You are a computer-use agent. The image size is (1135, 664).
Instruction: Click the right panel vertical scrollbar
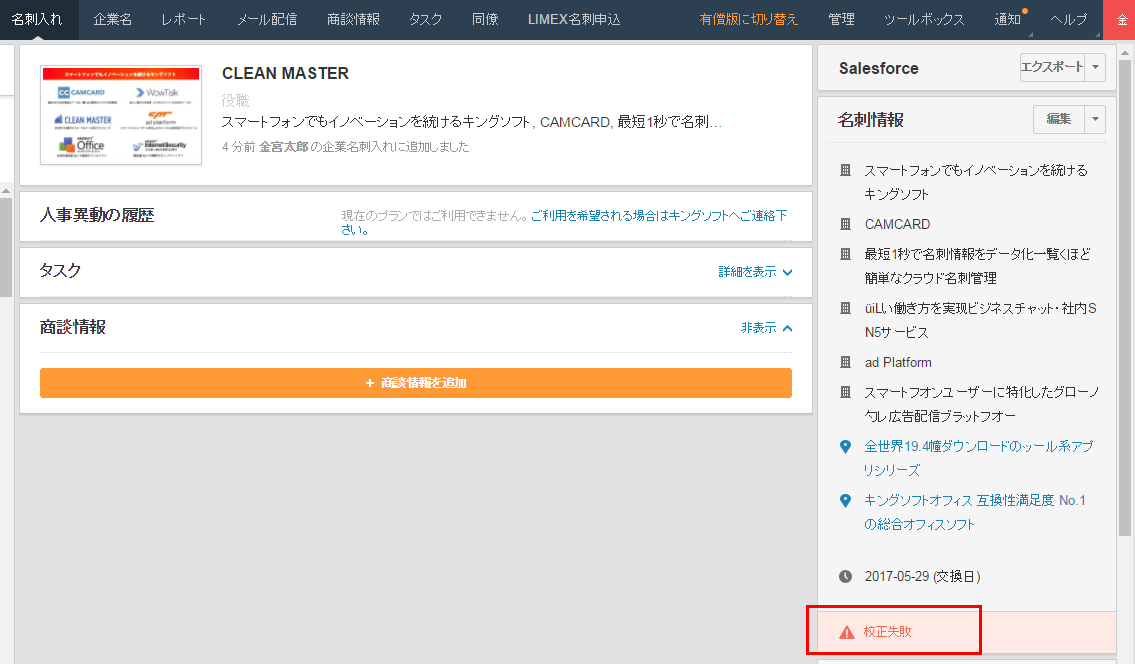(1124, 297)
